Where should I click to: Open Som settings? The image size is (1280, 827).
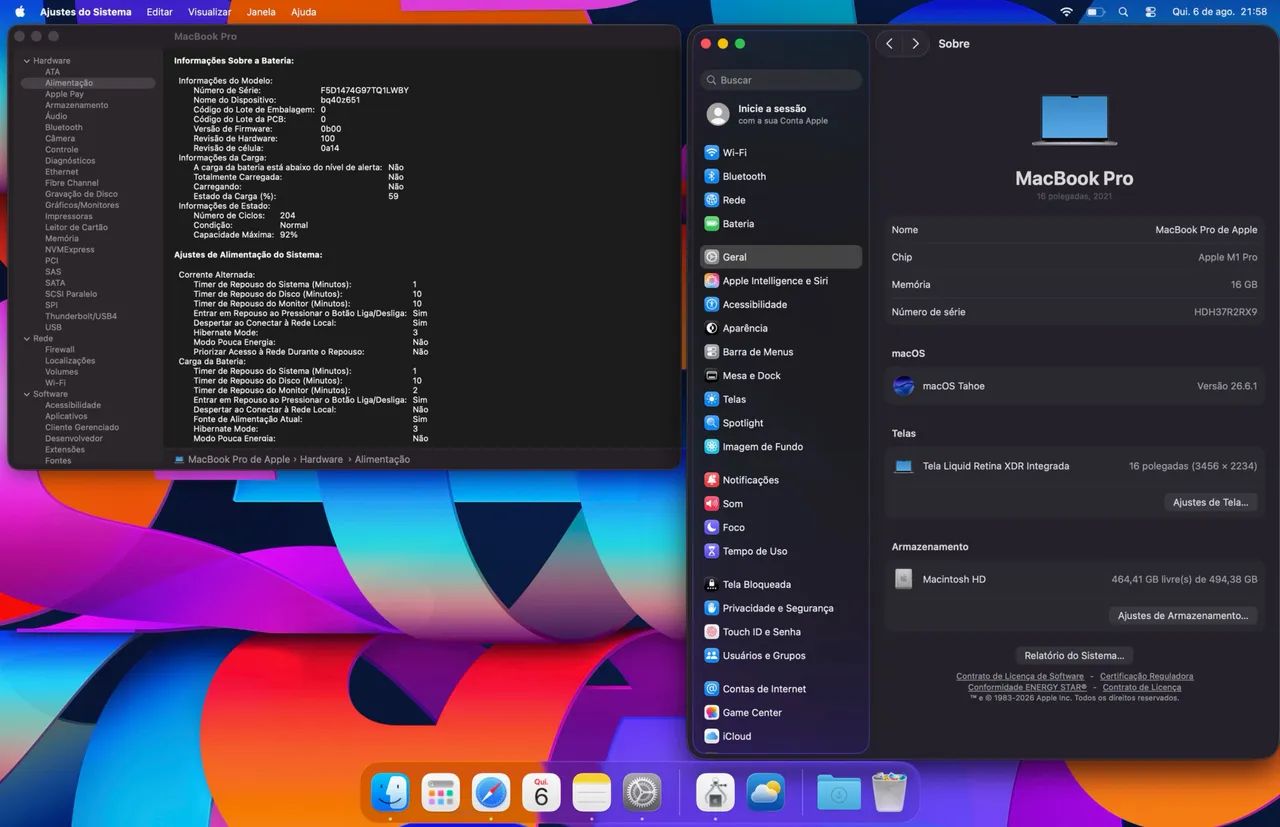point(781,504)
